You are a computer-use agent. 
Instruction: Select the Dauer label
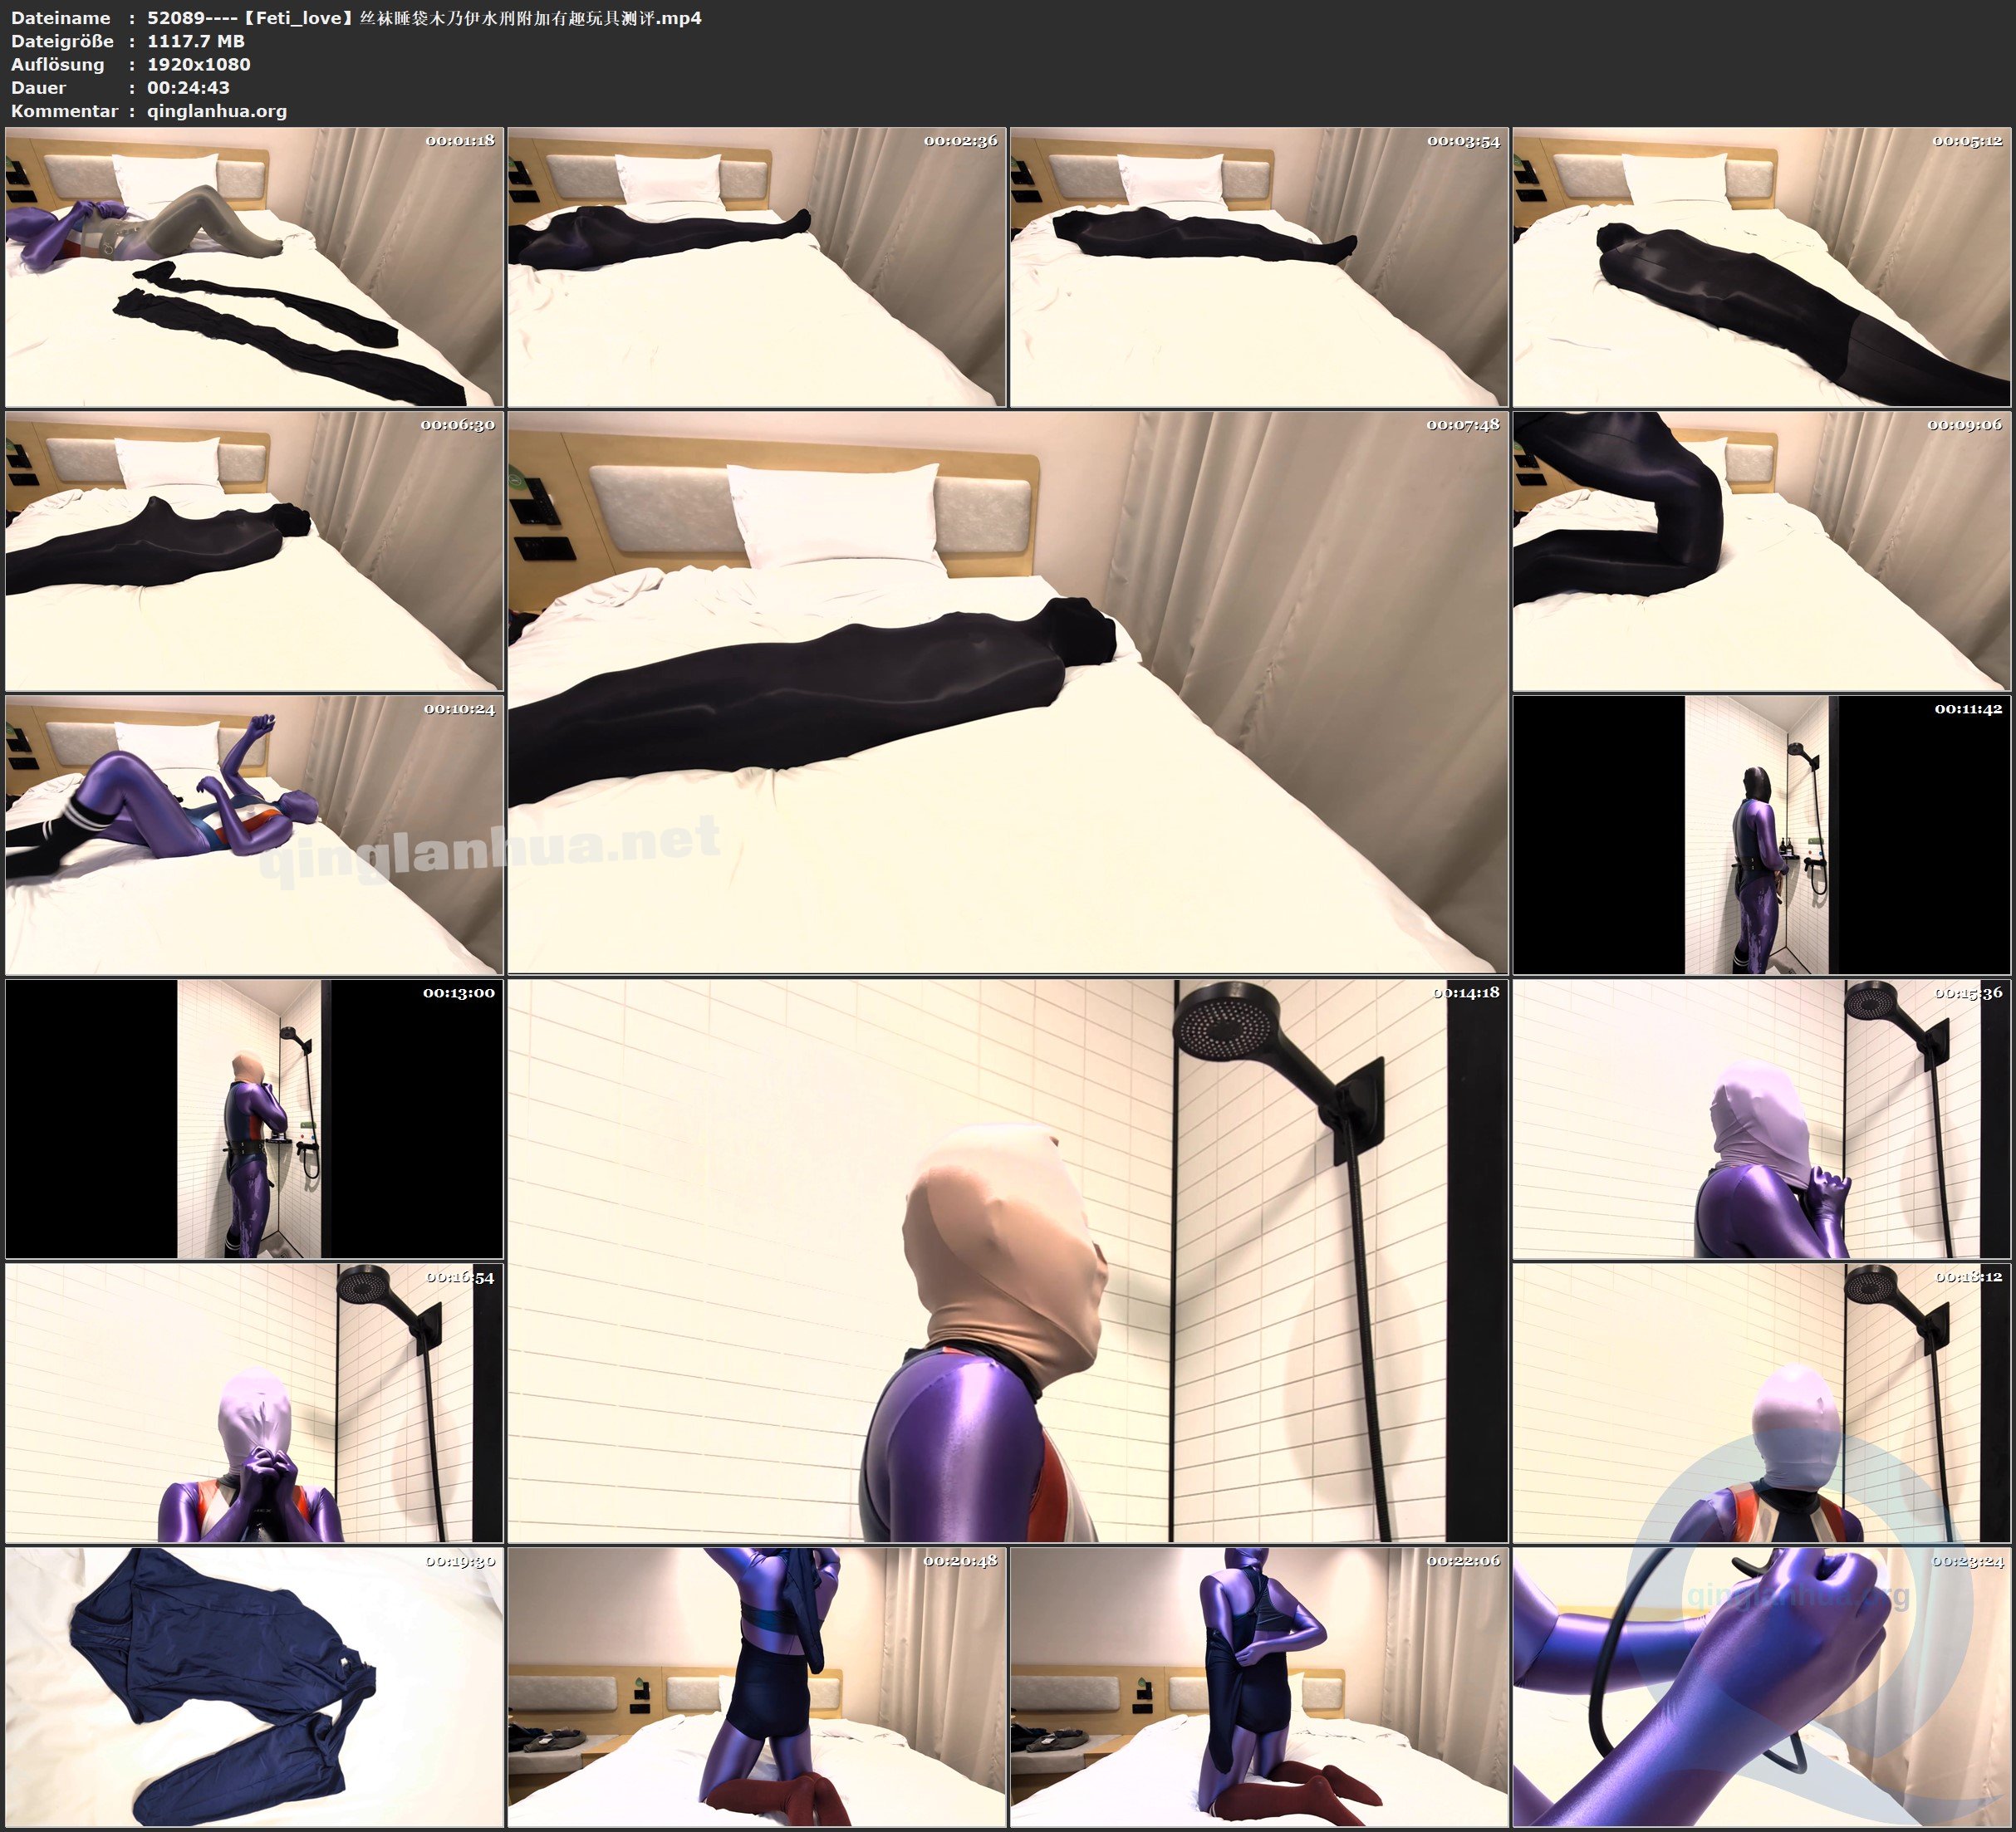pos(39,87)
